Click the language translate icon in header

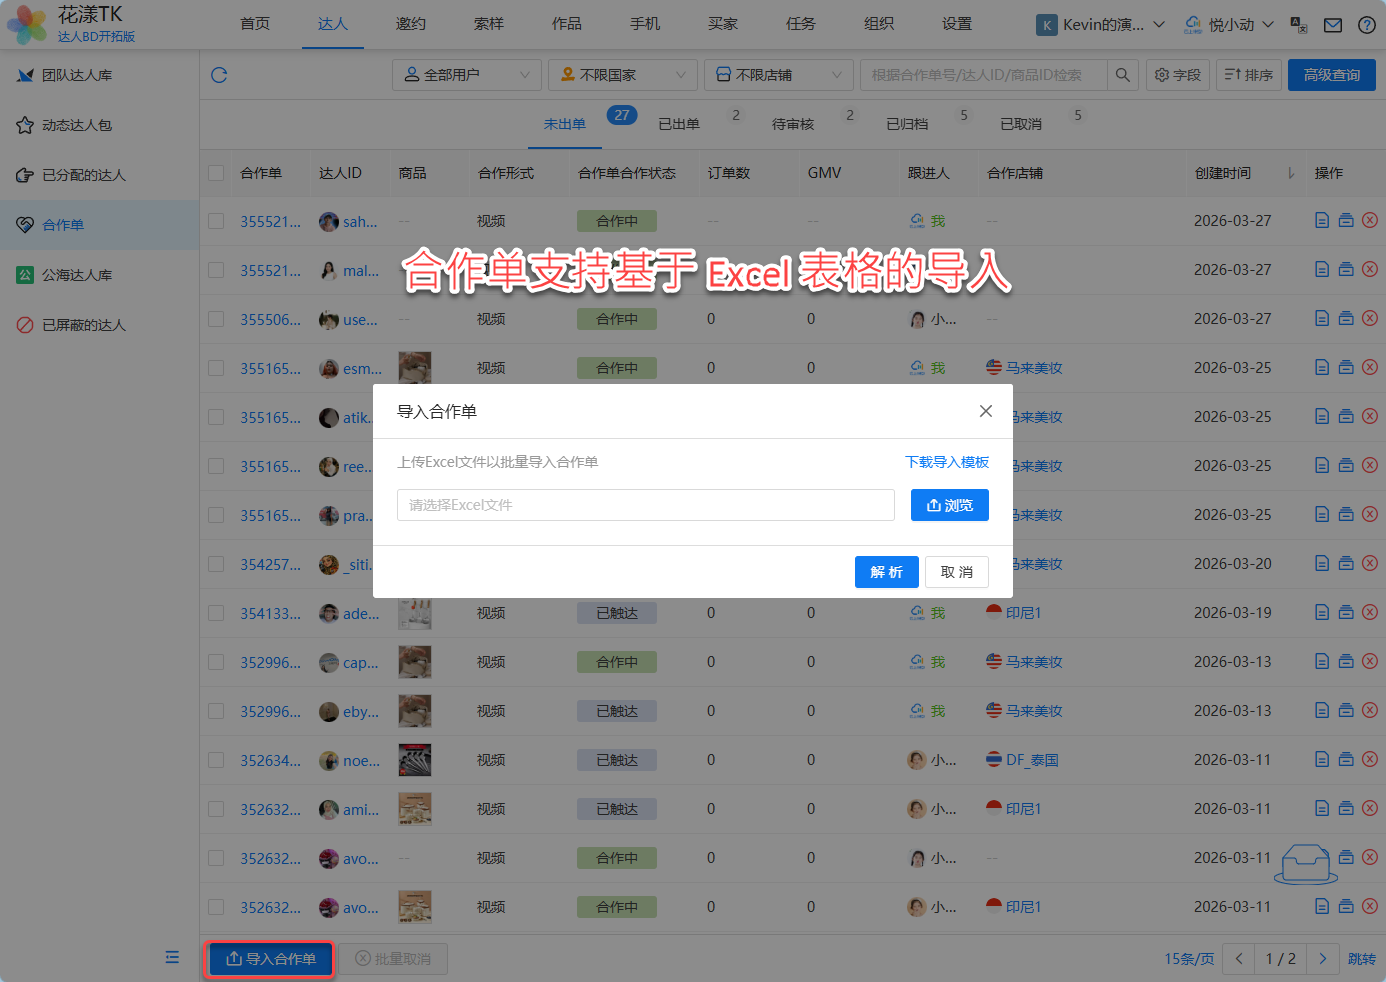click(1299, 25)
